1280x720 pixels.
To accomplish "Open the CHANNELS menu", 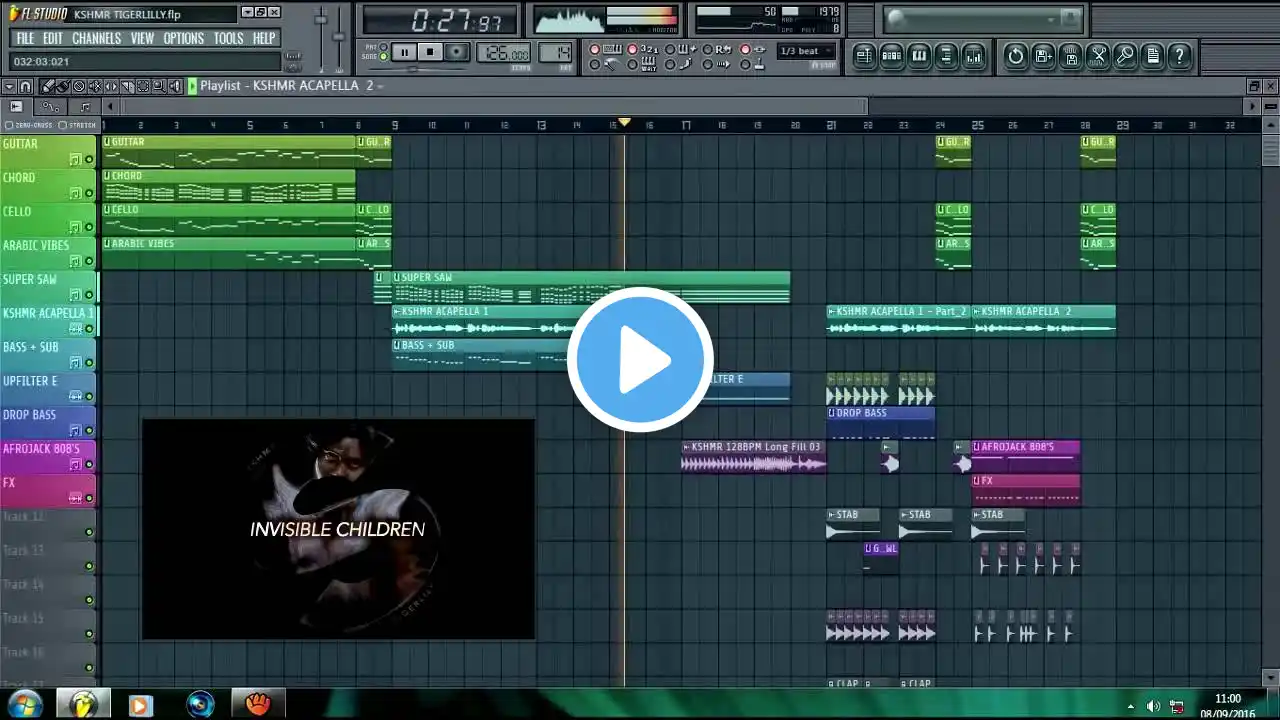I will 96,39.
